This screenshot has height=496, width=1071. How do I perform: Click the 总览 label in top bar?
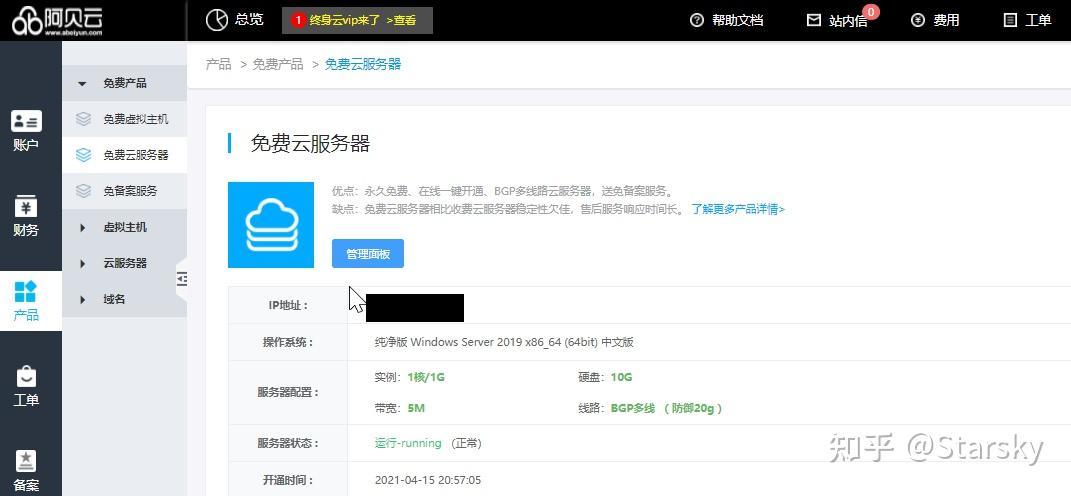click(249, 20)
